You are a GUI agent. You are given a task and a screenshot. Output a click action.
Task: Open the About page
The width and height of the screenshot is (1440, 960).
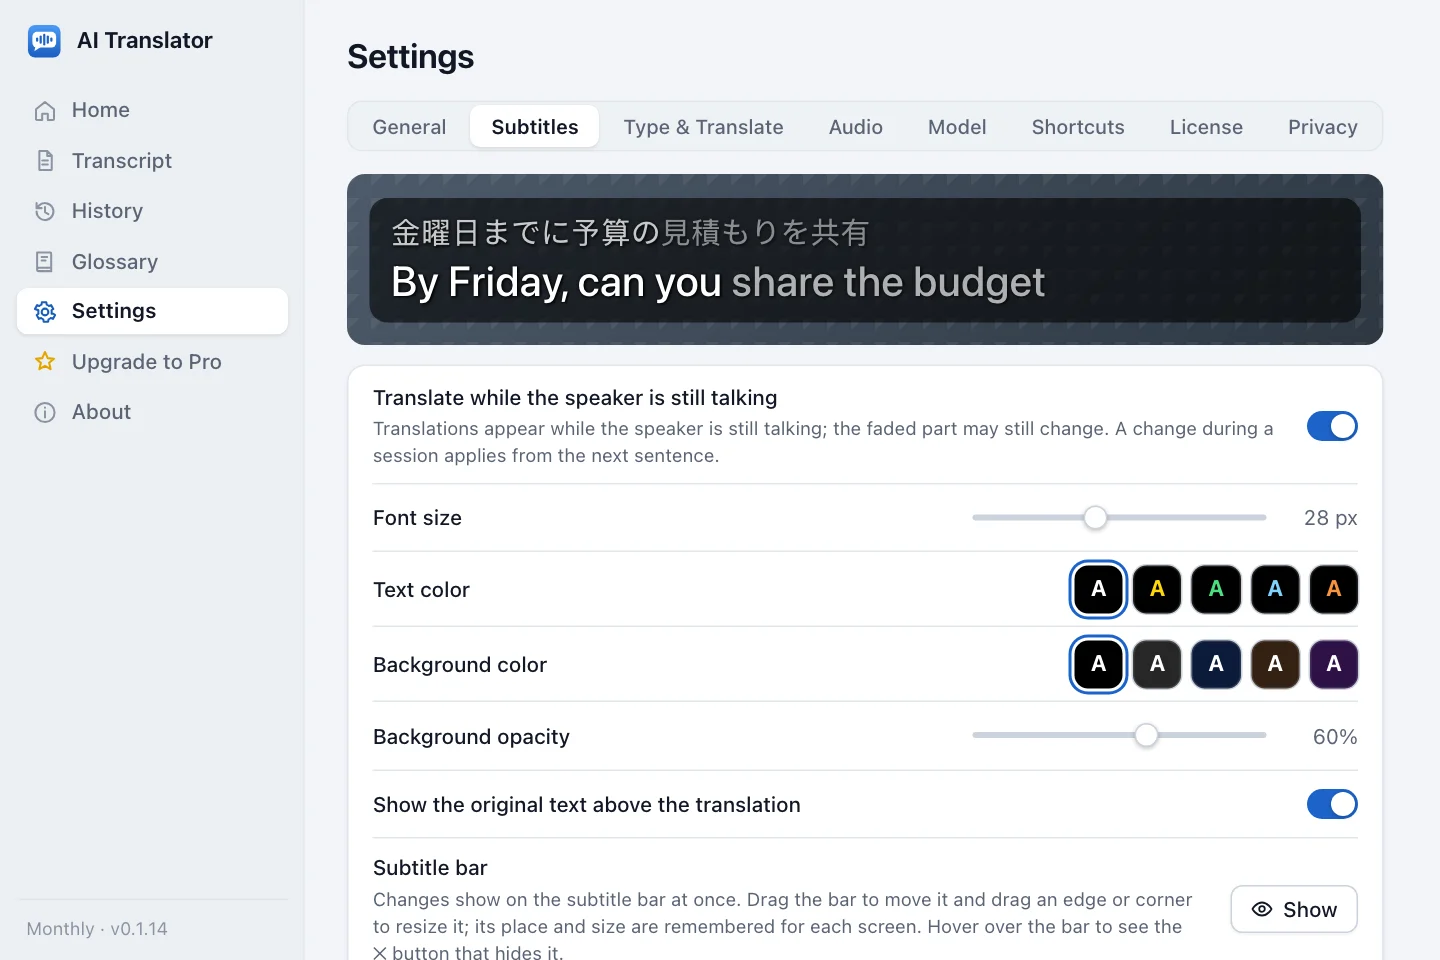coord(152,412)
